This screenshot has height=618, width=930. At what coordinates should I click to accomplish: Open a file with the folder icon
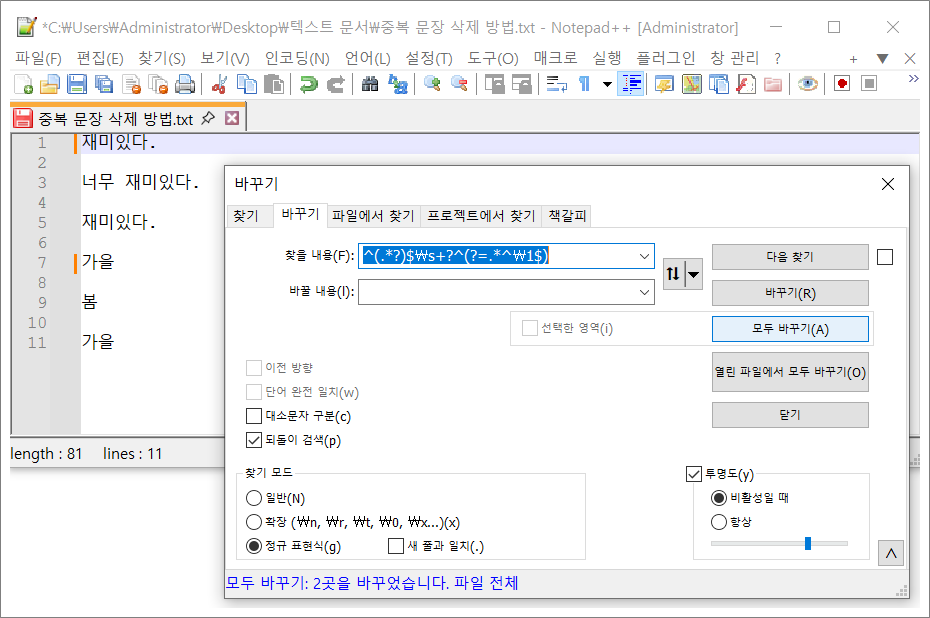(50, 84)
